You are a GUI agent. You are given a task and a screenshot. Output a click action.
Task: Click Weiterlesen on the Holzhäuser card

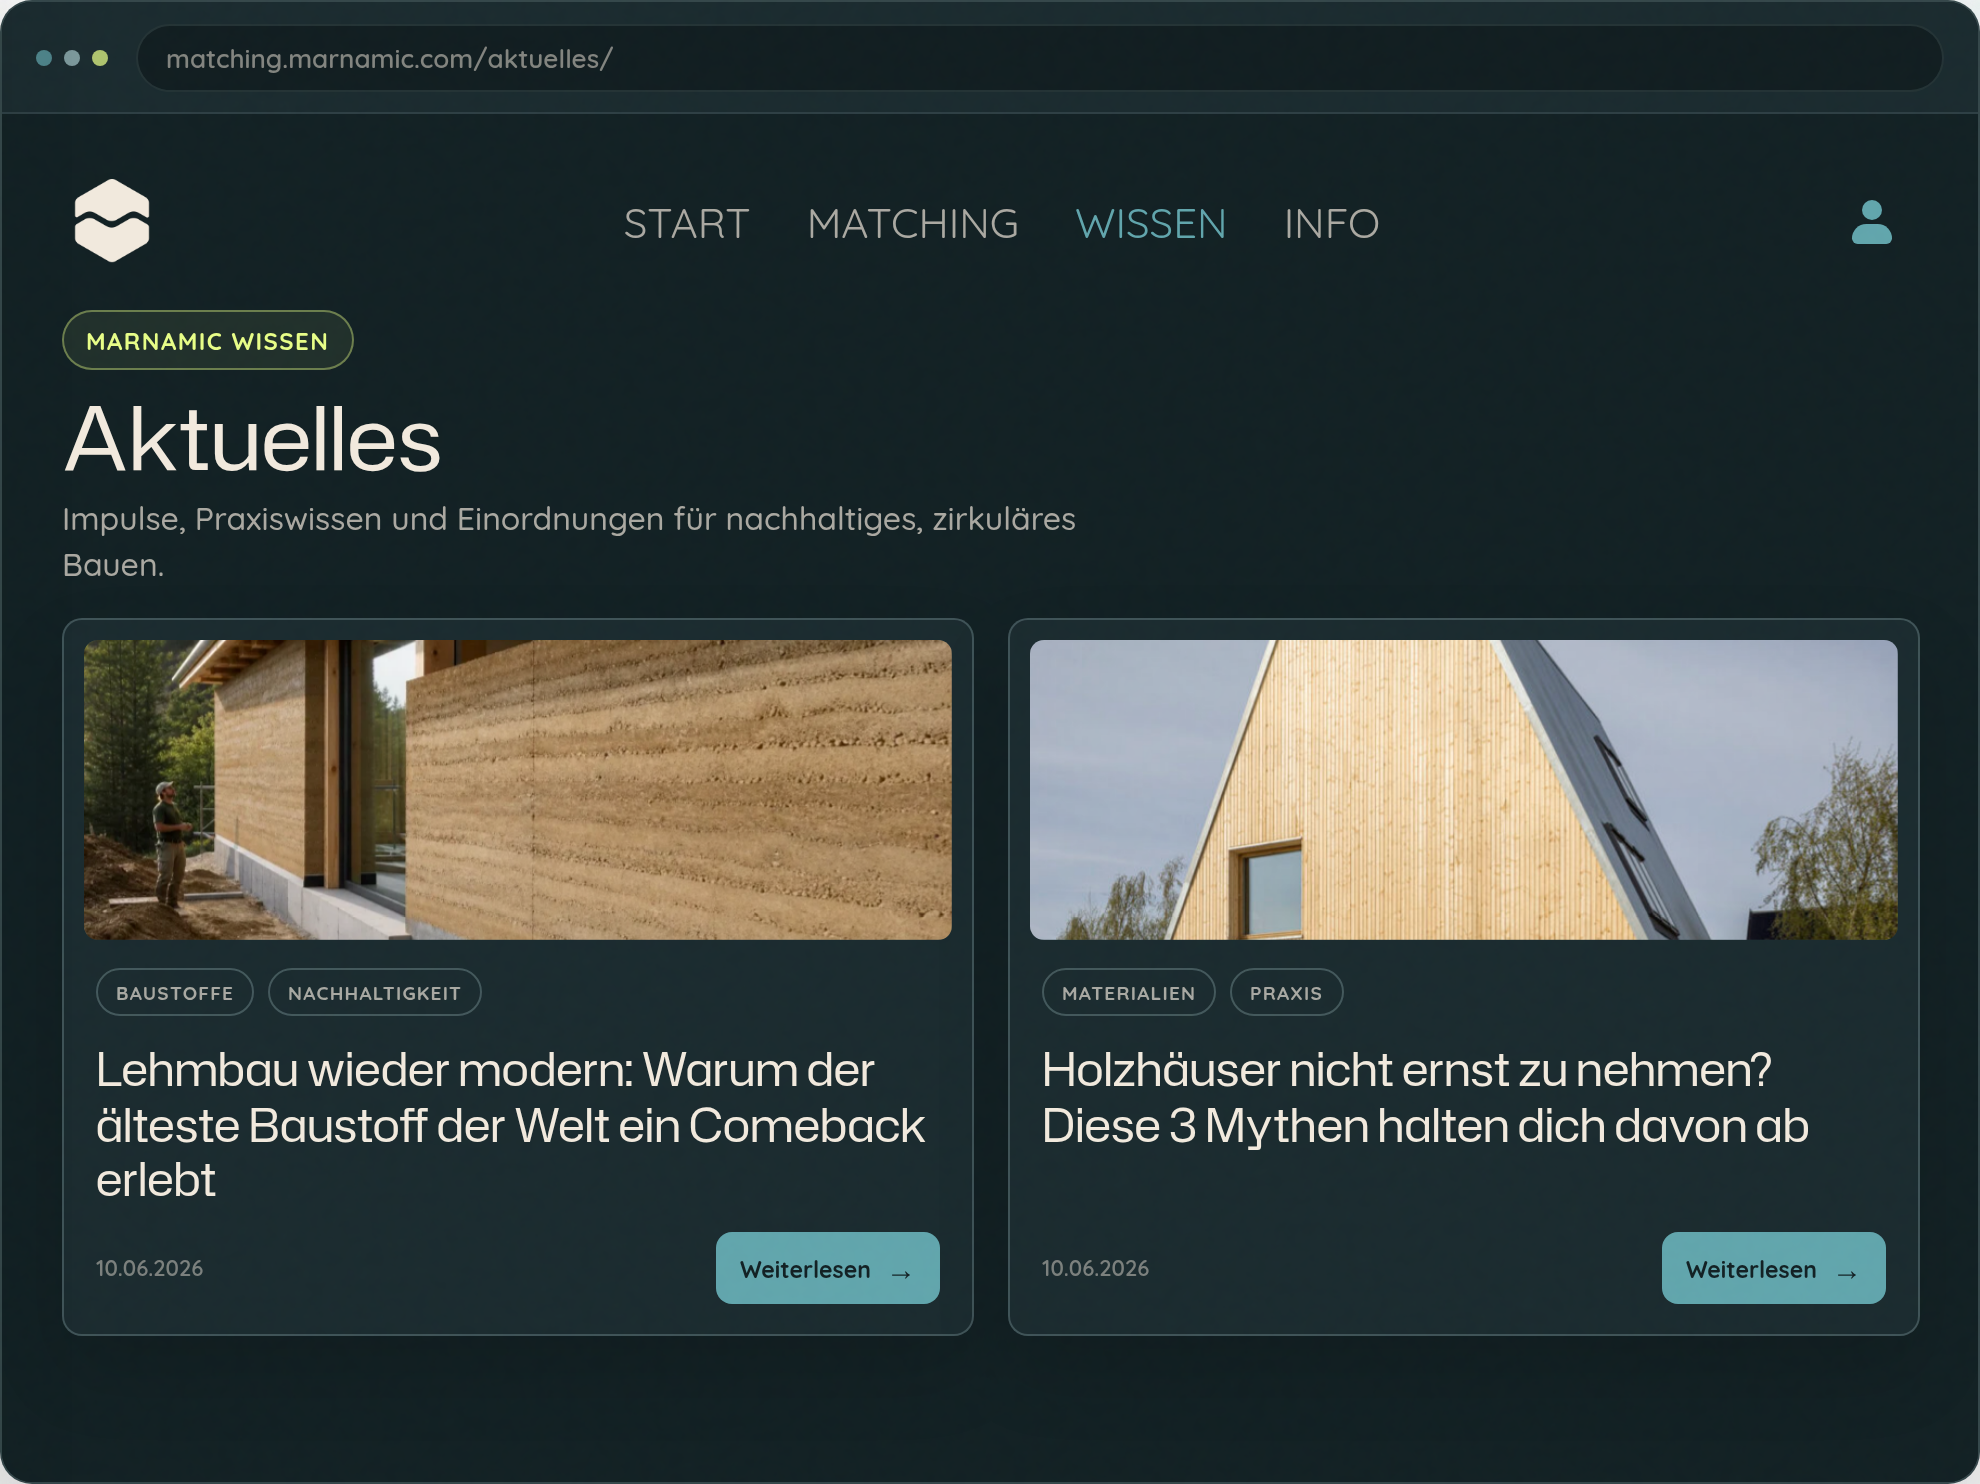pos(1774,1268)
